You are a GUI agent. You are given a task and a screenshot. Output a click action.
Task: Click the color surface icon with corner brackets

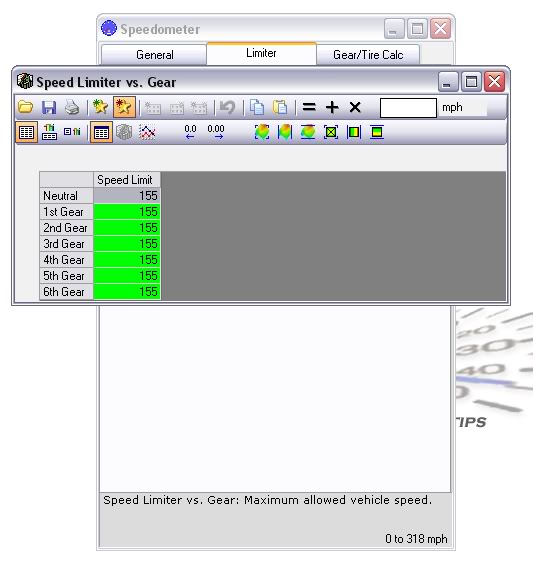click(x=262, y=132)
